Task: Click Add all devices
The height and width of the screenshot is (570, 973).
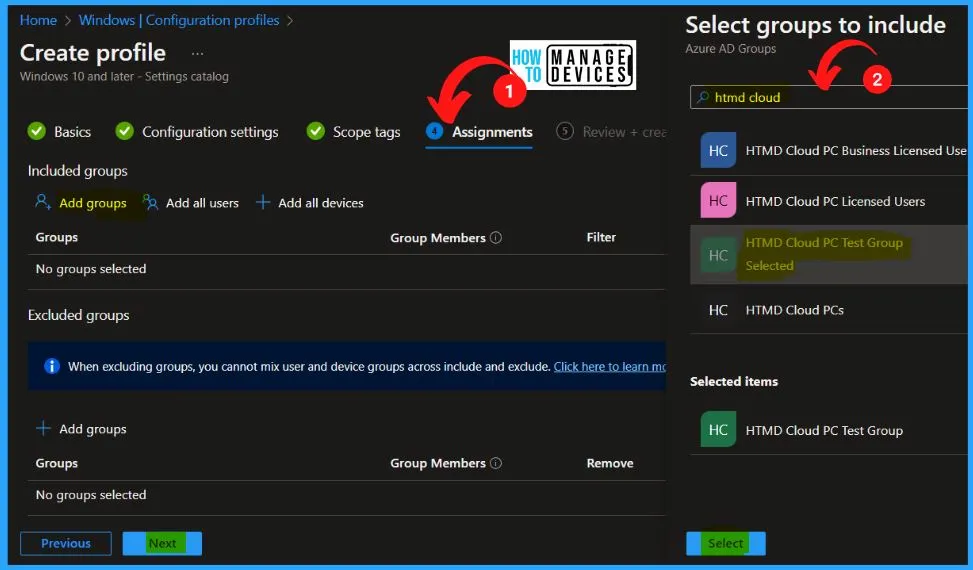Action: click(x=321, y=203)
